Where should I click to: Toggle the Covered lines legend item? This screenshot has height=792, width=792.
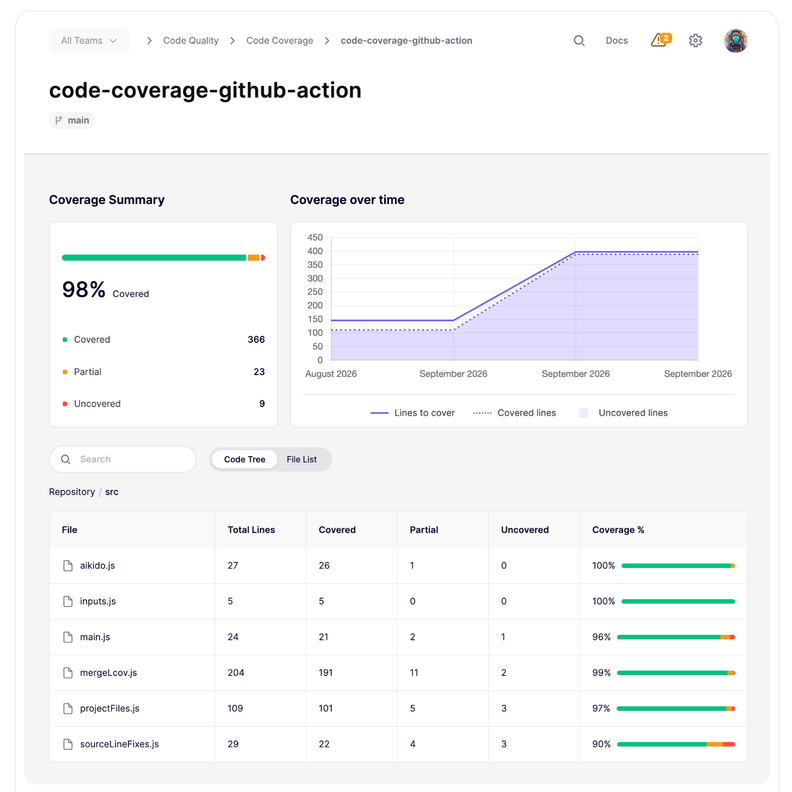pos(515,413)
